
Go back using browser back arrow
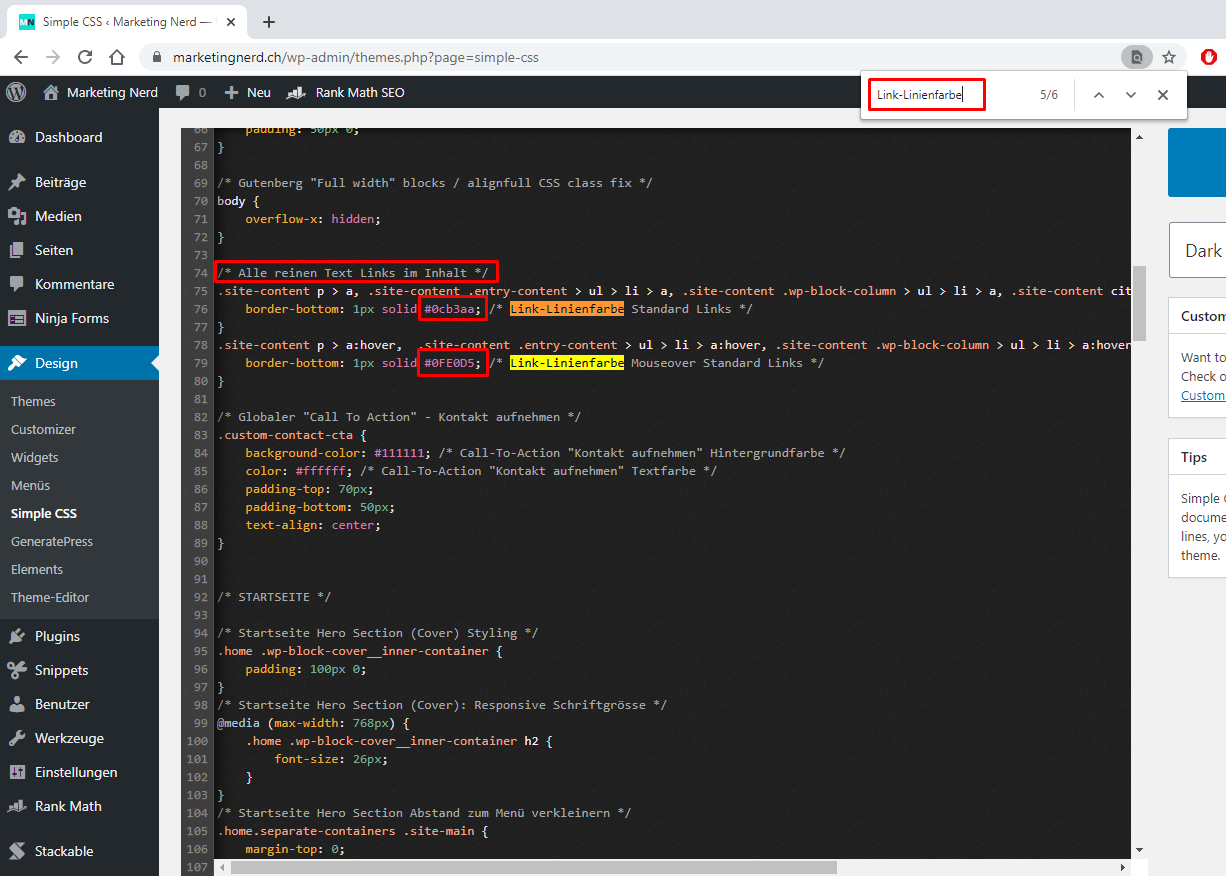(21, 57)
